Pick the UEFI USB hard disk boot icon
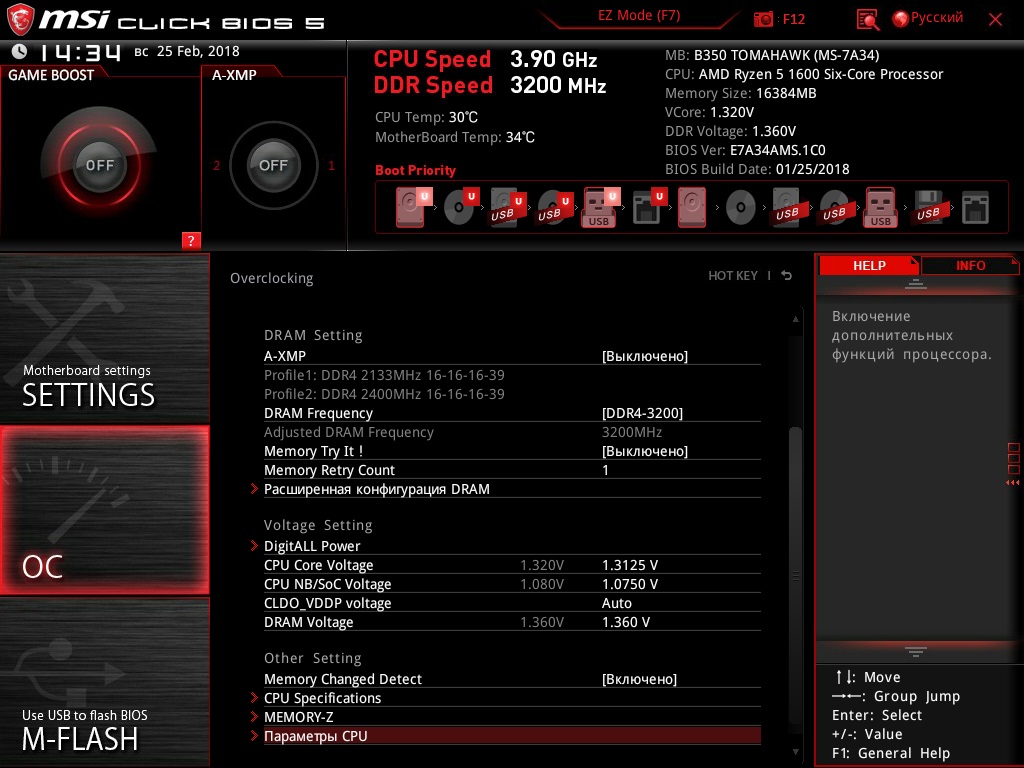Viewport: 1024px width, 768px height. pyautogui.click(x=508, y=208)
